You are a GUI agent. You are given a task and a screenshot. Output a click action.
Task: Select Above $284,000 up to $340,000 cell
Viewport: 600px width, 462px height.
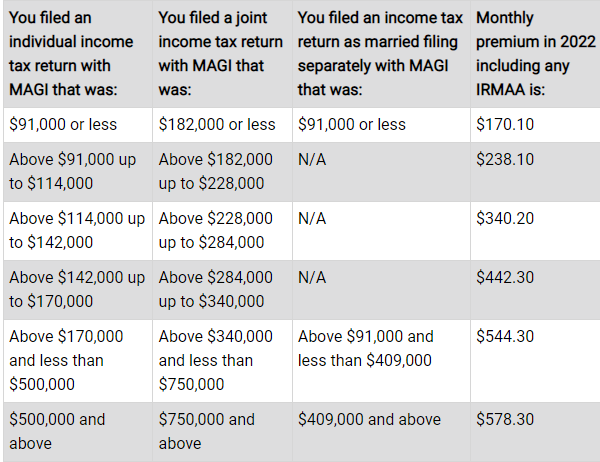click(222, 290)
